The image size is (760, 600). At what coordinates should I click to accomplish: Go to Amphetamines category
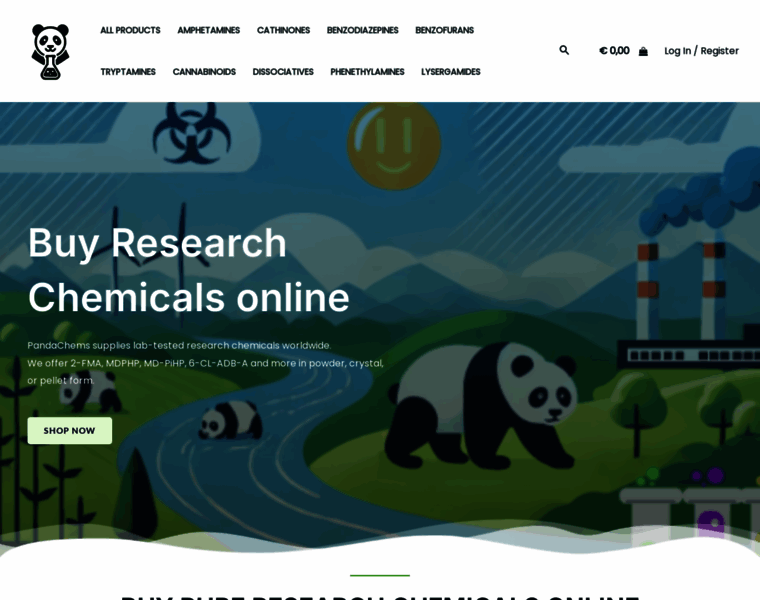[208, 30]
